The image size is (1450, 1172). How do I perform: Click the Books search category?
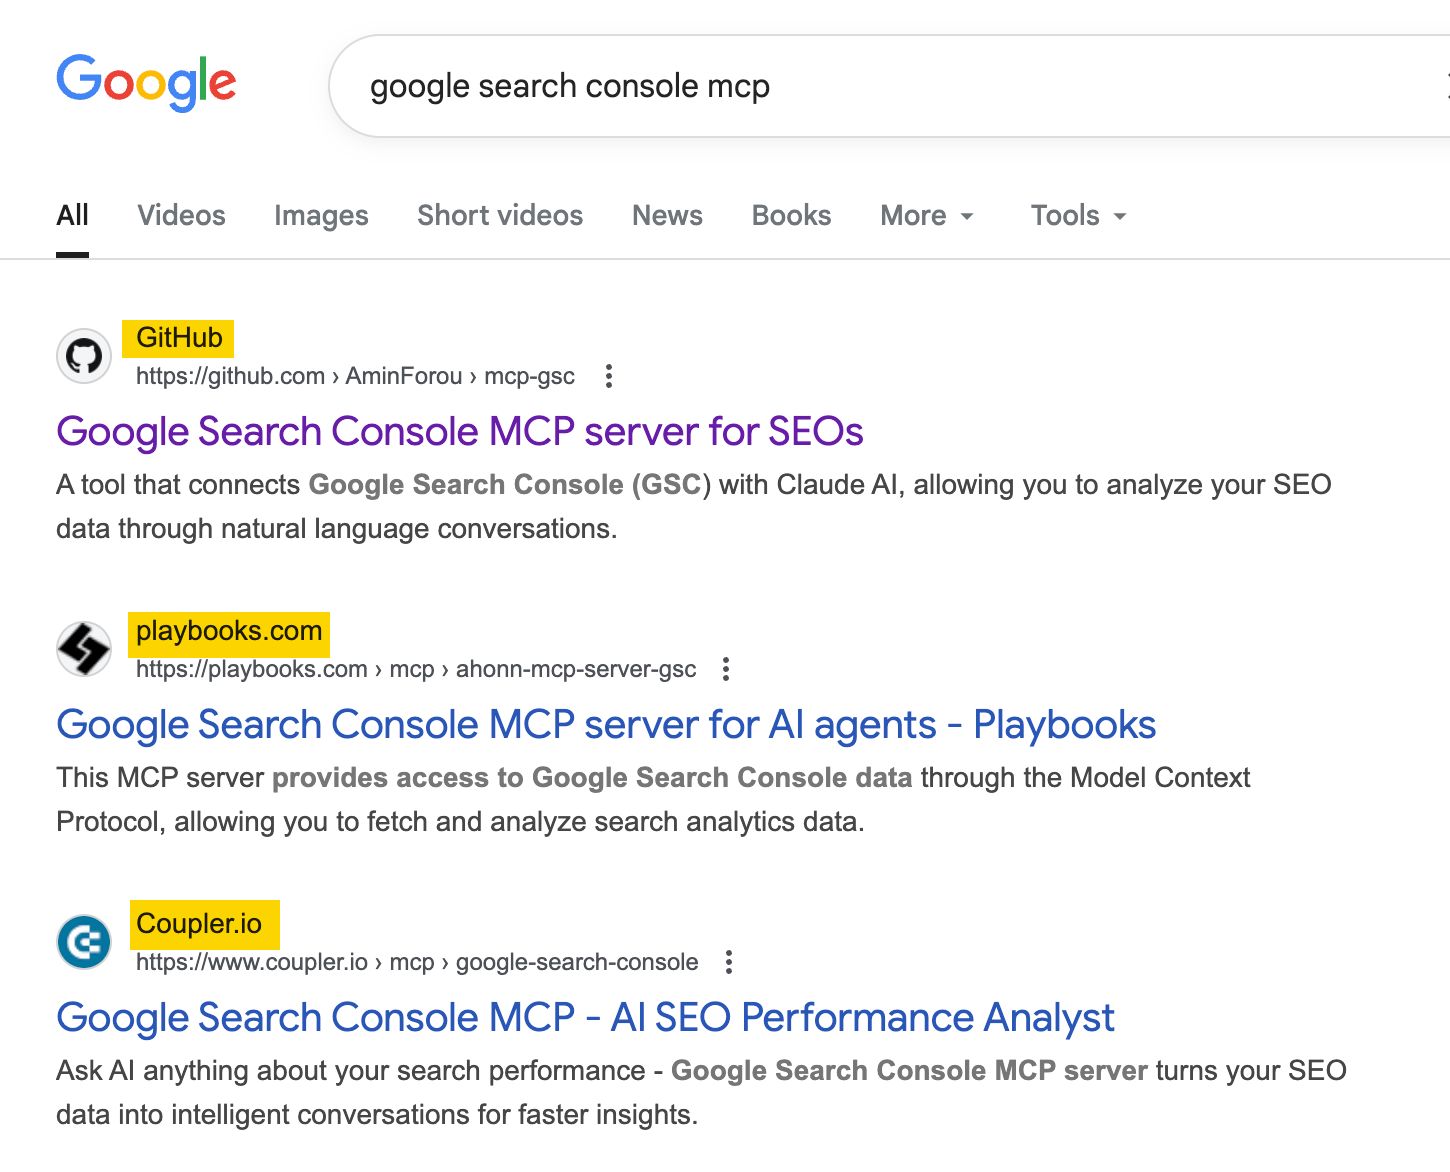pyautogui.click(x=790, y=215)
